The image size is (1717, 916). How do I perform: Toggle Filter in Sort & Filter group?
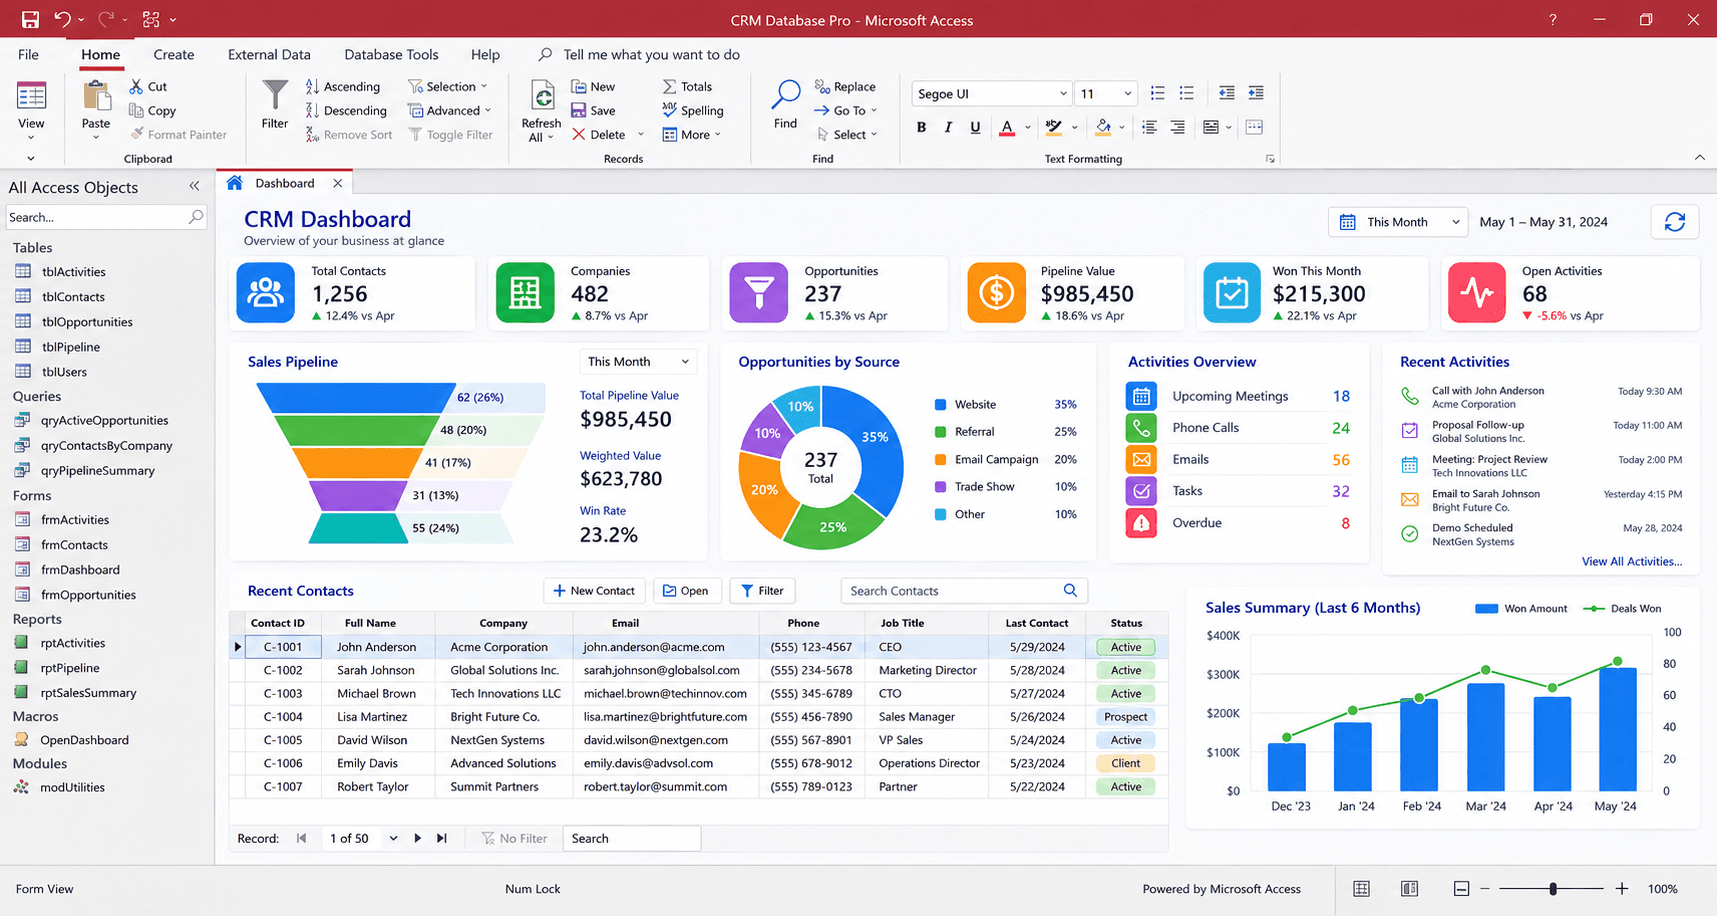[x=450, y=135]
